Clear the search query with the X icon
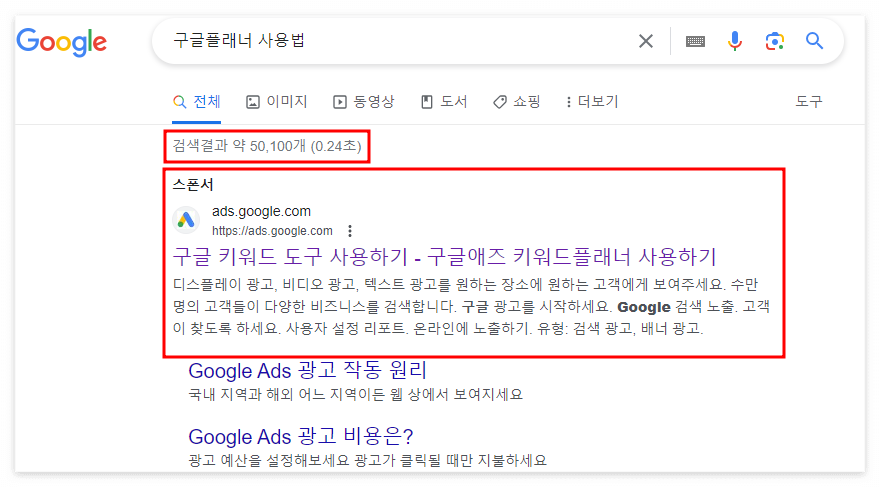This screenshot has height=487, width=880. click(x=646, y=41)
